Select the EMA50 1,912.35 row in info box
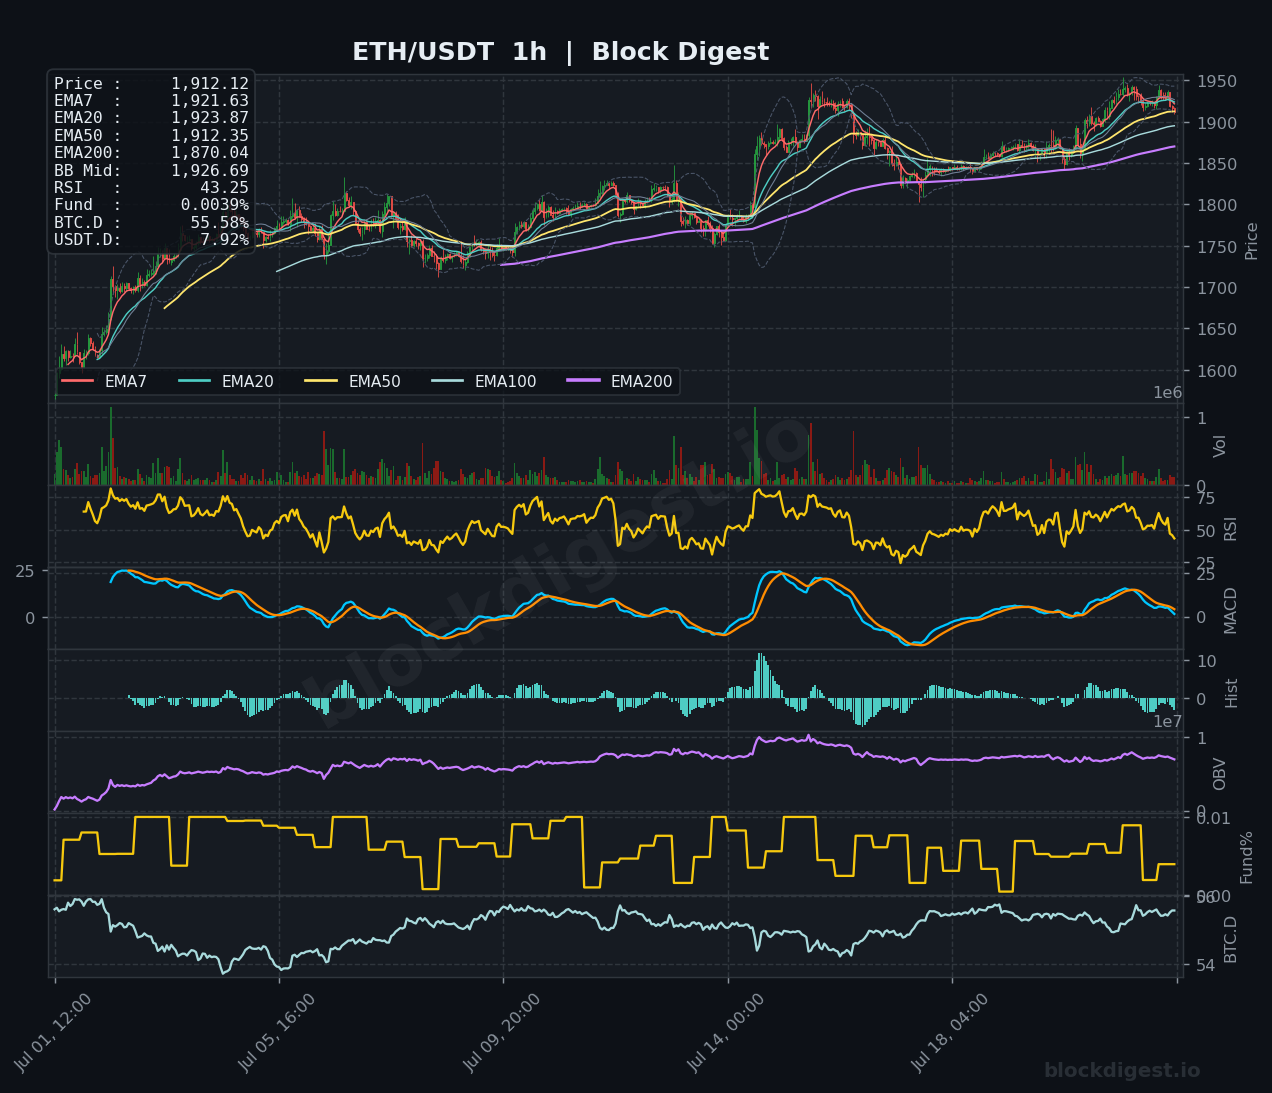 [151, 136]
